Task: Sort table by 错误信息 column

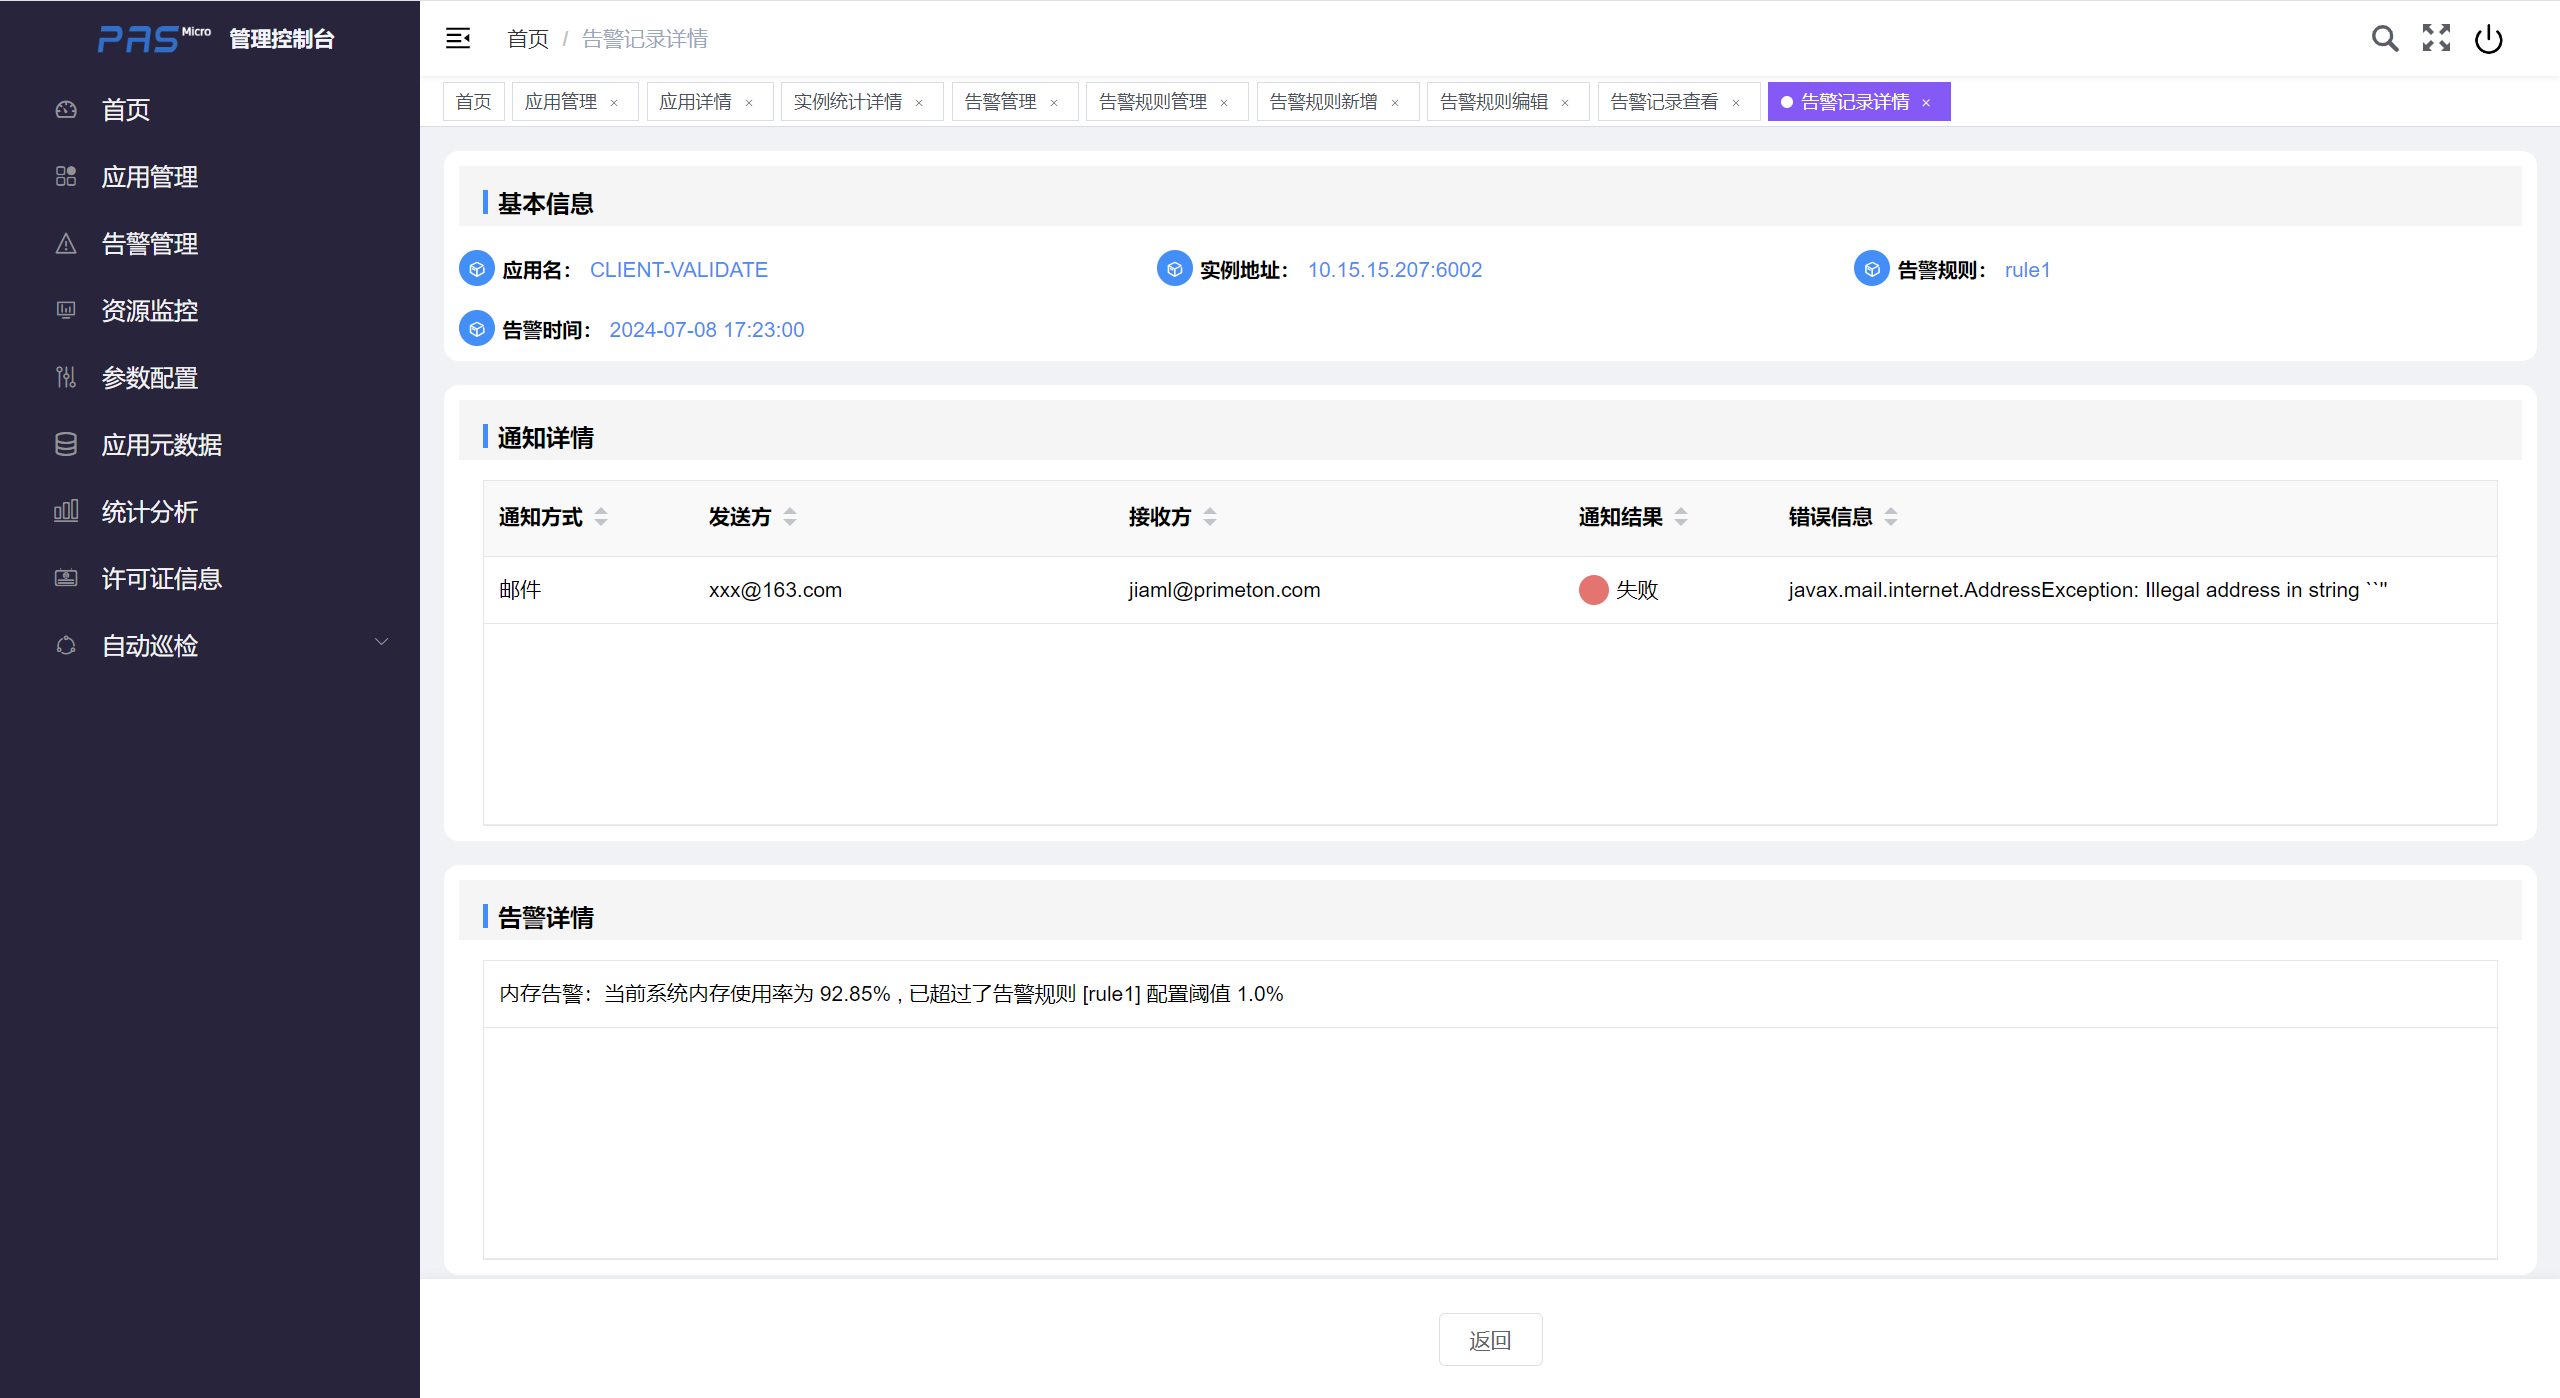Action: pyautogui.click(x=1891, y=517)
